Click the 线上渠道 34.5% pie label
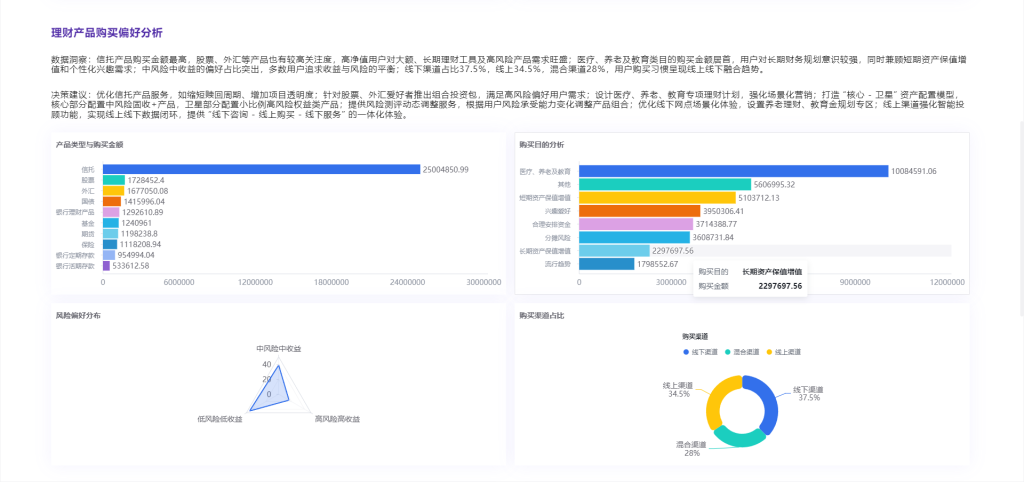The width and height of the screenshot is (1024, 482). point(679,390)
